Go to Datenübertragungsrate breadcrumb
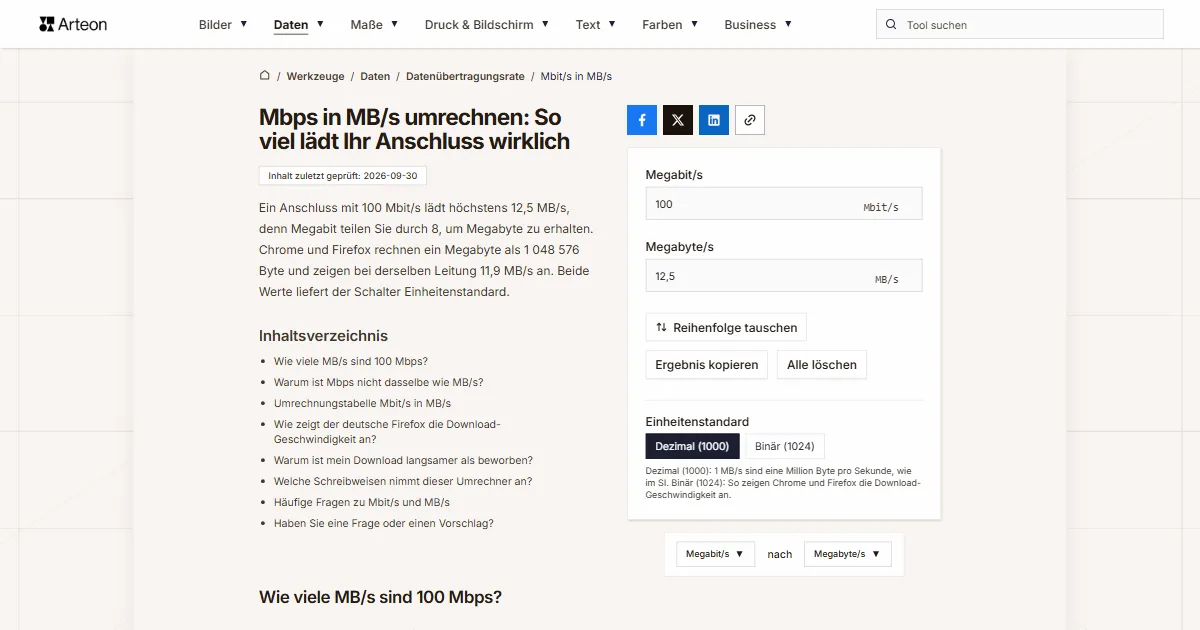The width and height of the screenshot is (1200, 630). [465, 76]
